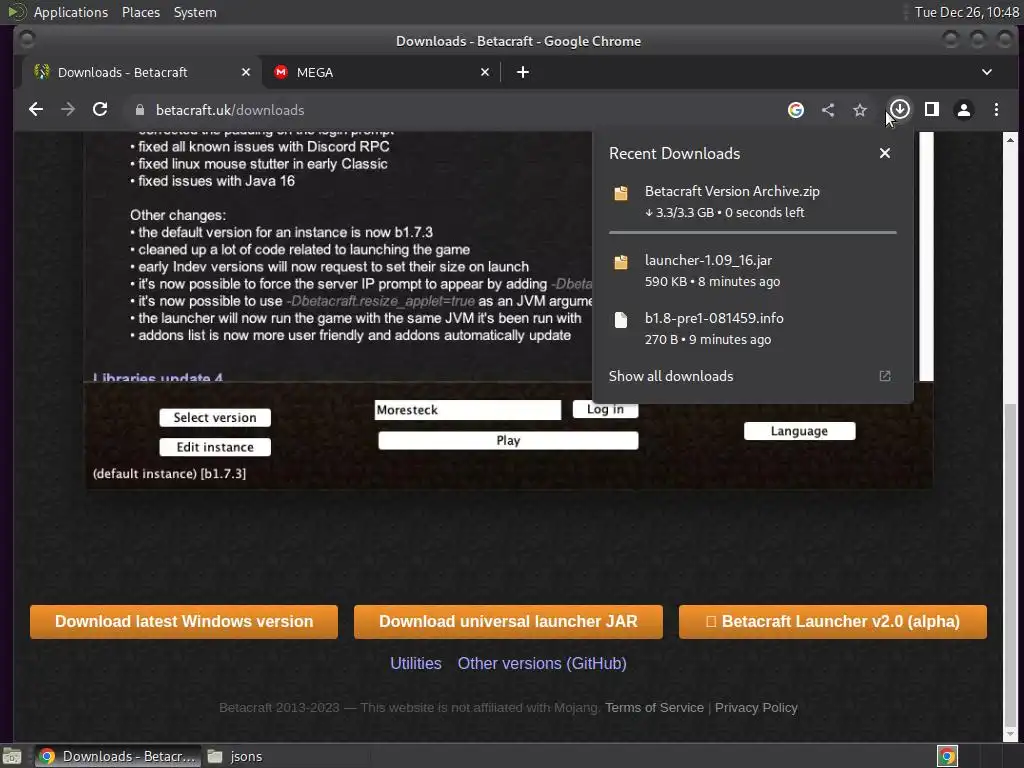Close the Downloads - Betacraft tab
Screen dimensions: 1024x768
click(246, 72)
